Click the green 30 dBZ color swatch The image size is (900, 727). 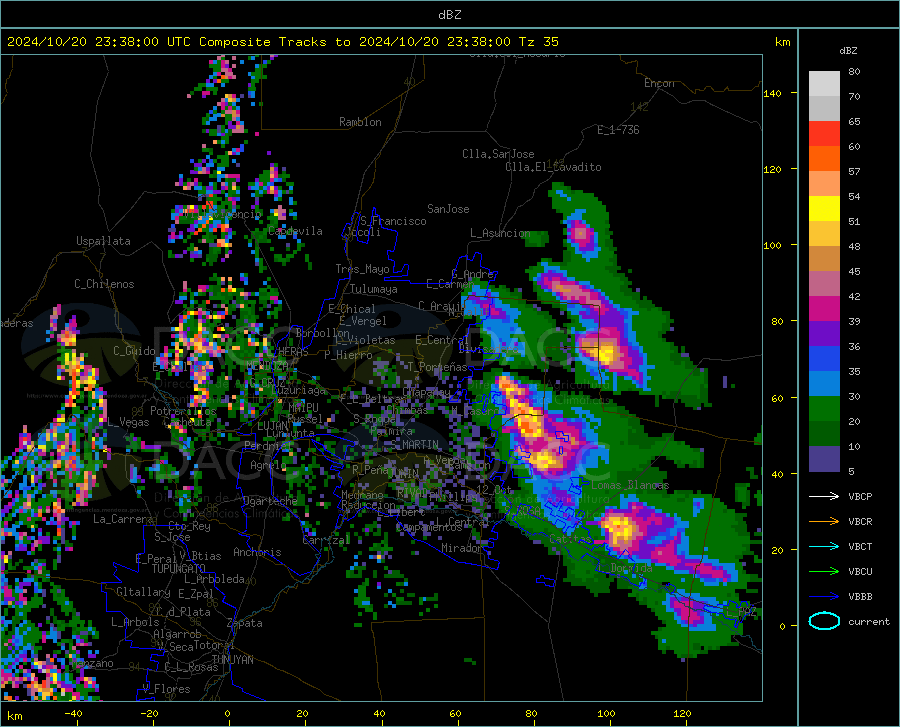coord(824,409)
